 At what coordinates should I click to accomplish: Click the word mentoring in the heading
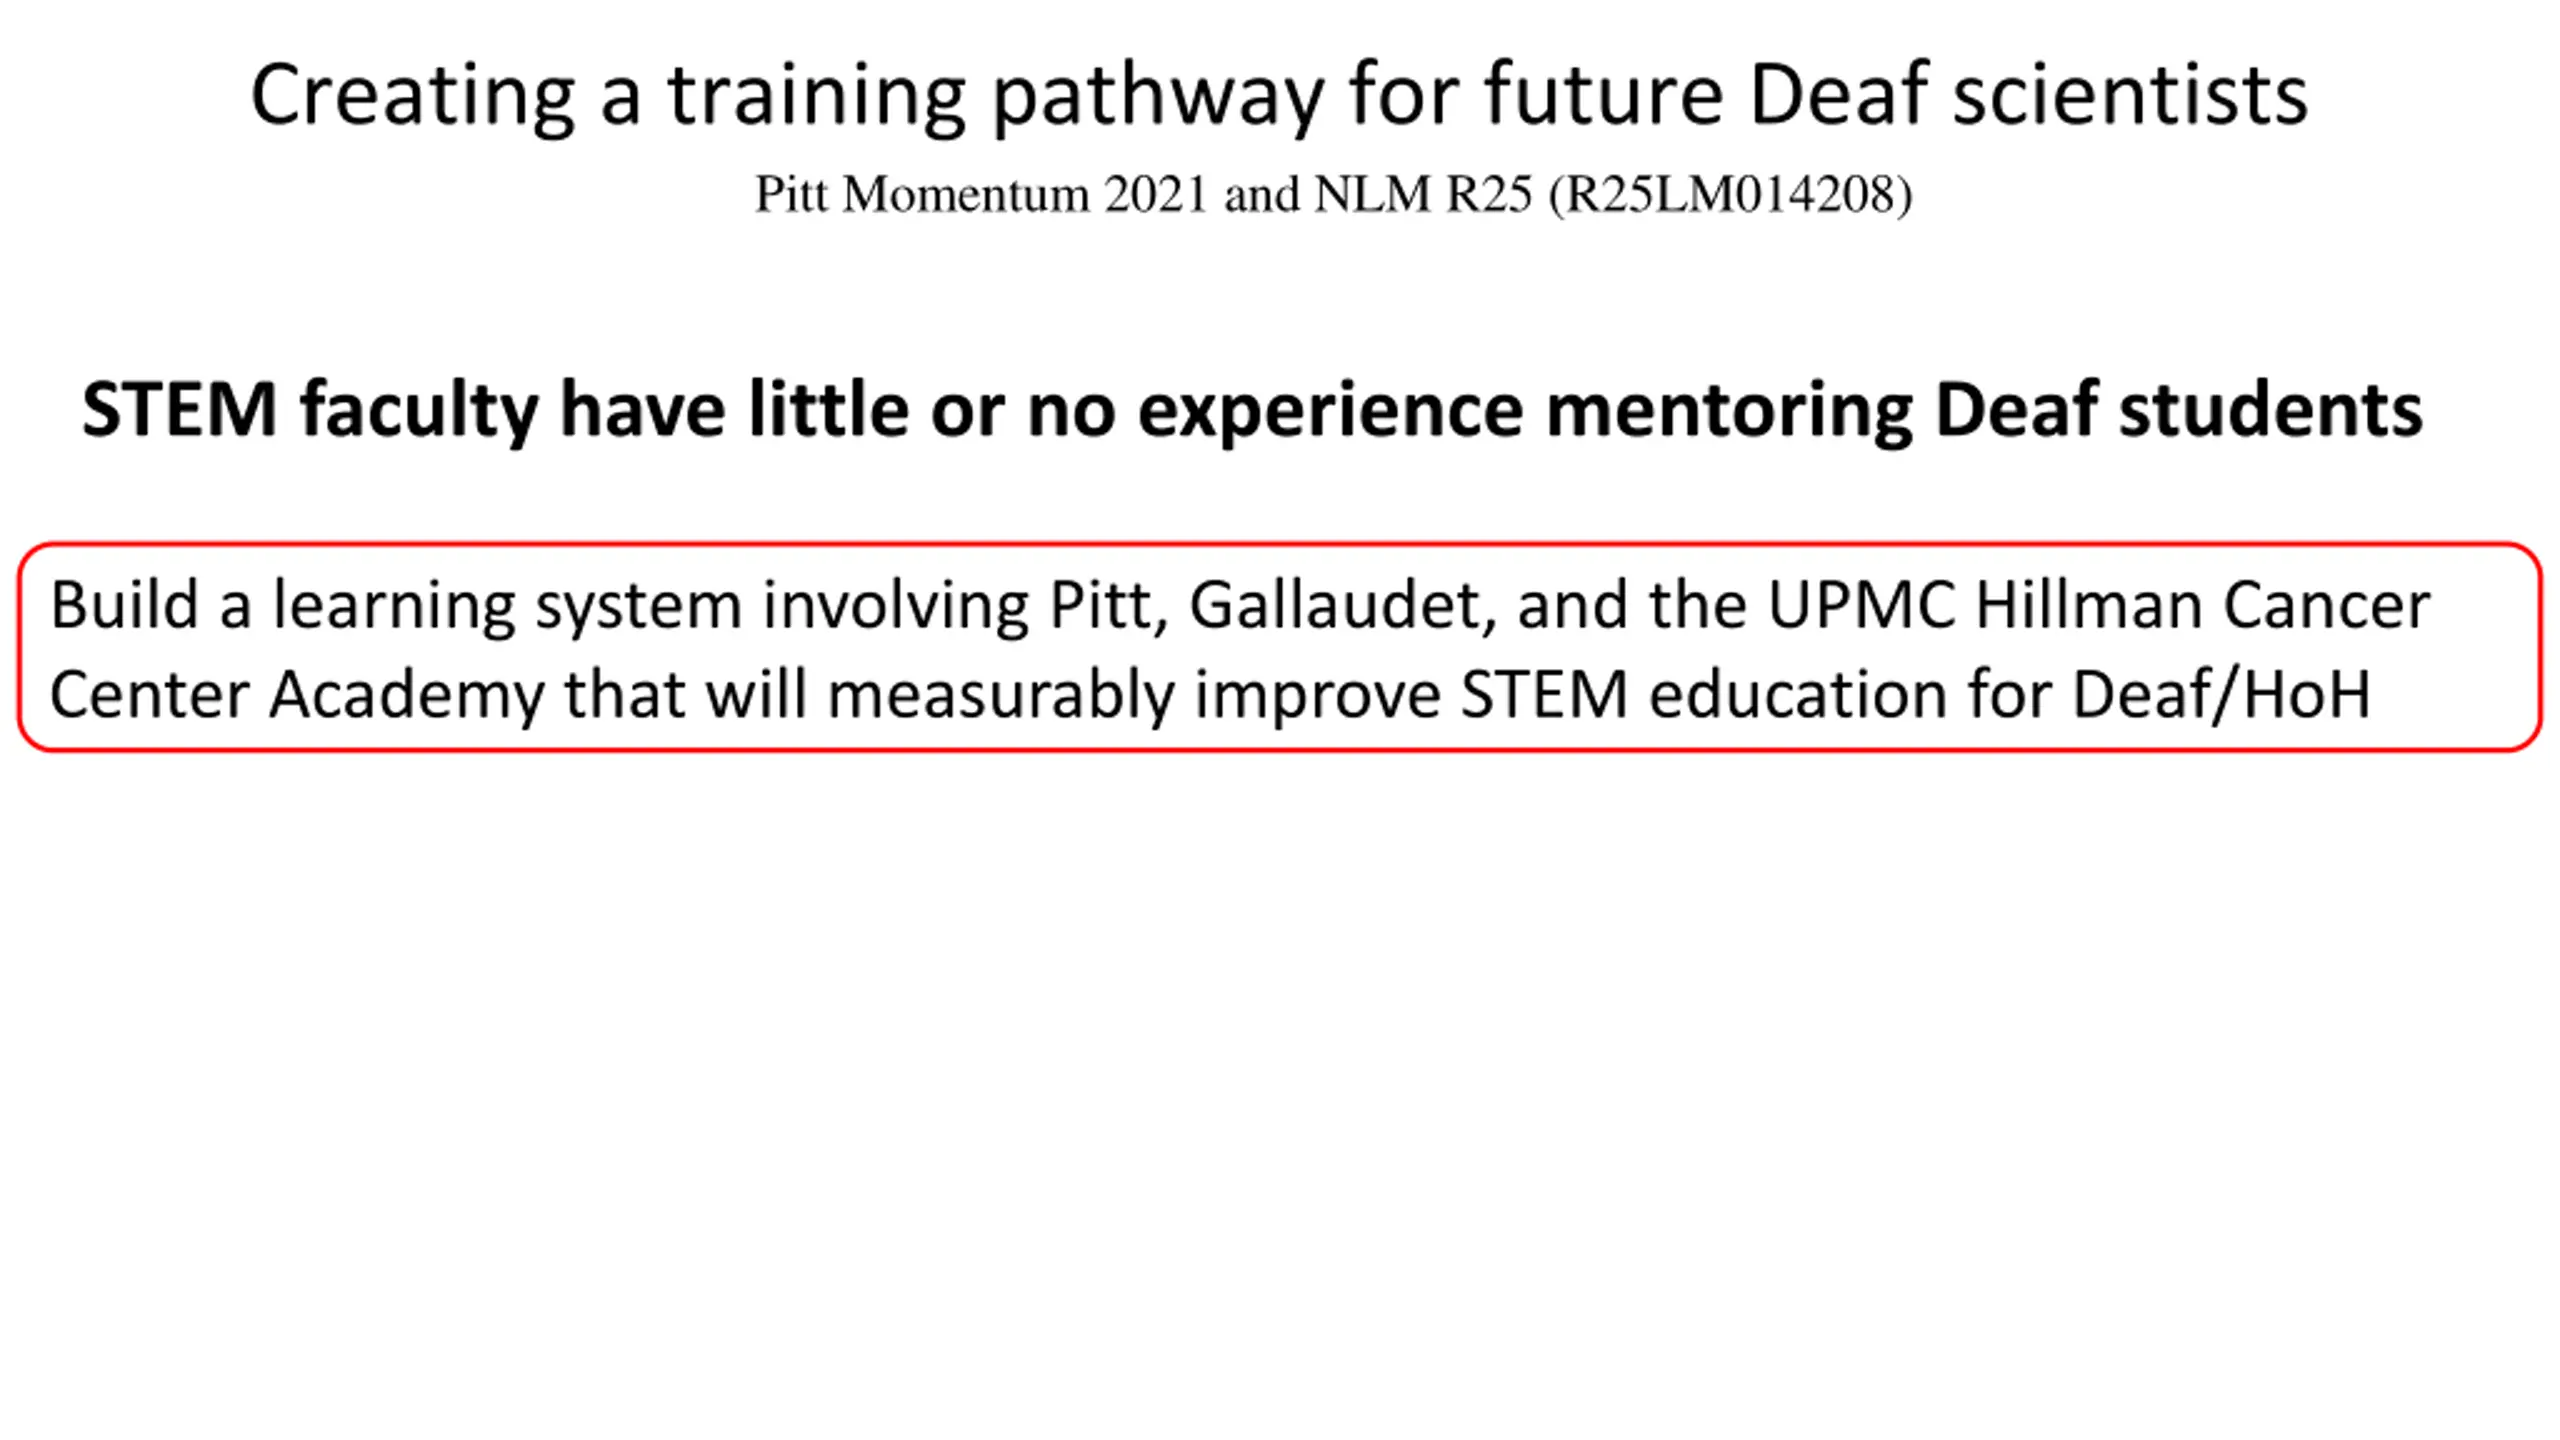pos(1728,412)
